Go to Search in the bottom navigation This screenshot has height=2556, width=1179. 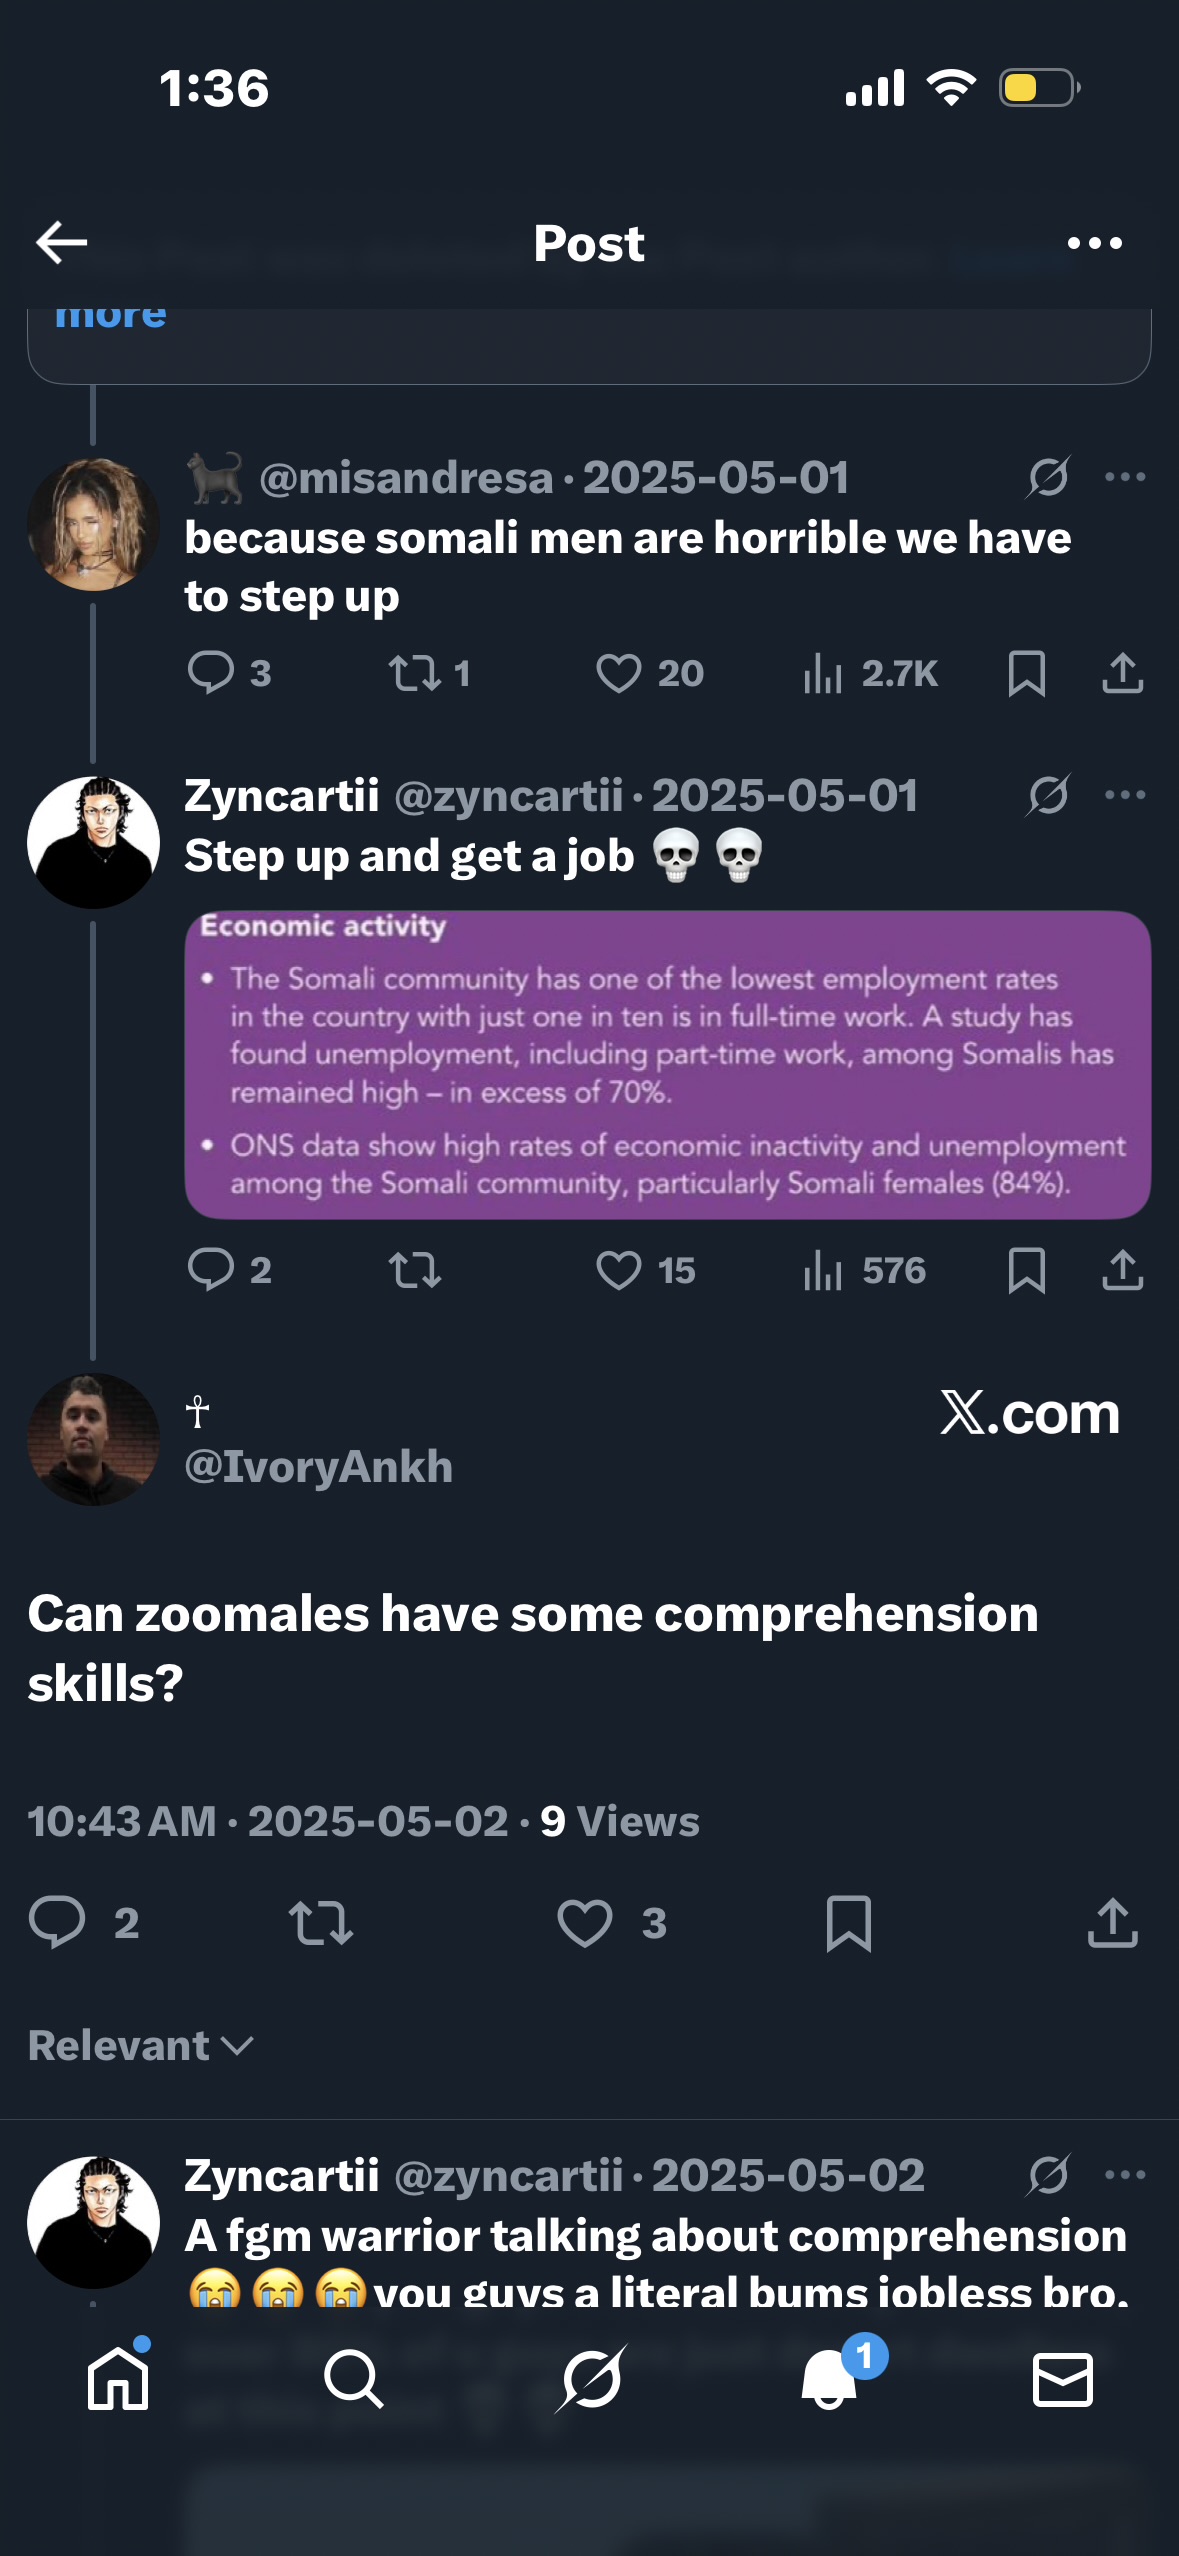pos(353,2378)
